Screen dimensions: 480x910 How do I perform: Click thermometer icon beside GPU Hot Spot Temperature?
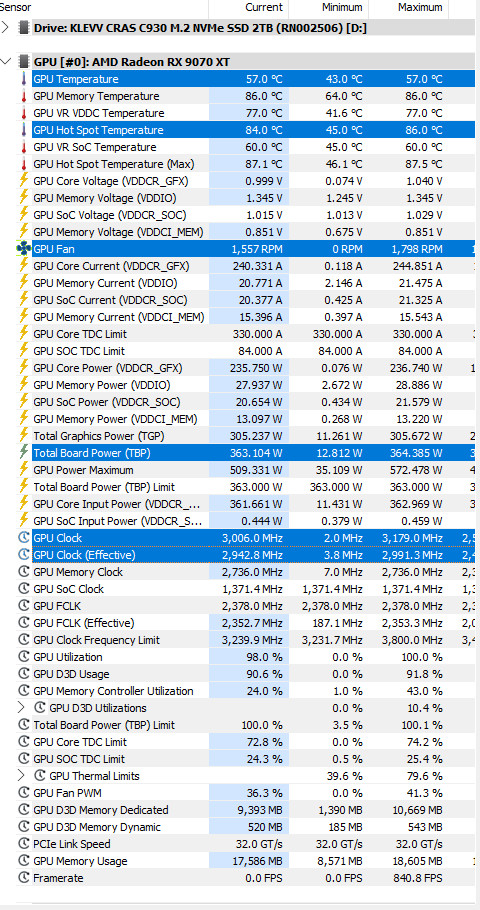tap(24, 130)
